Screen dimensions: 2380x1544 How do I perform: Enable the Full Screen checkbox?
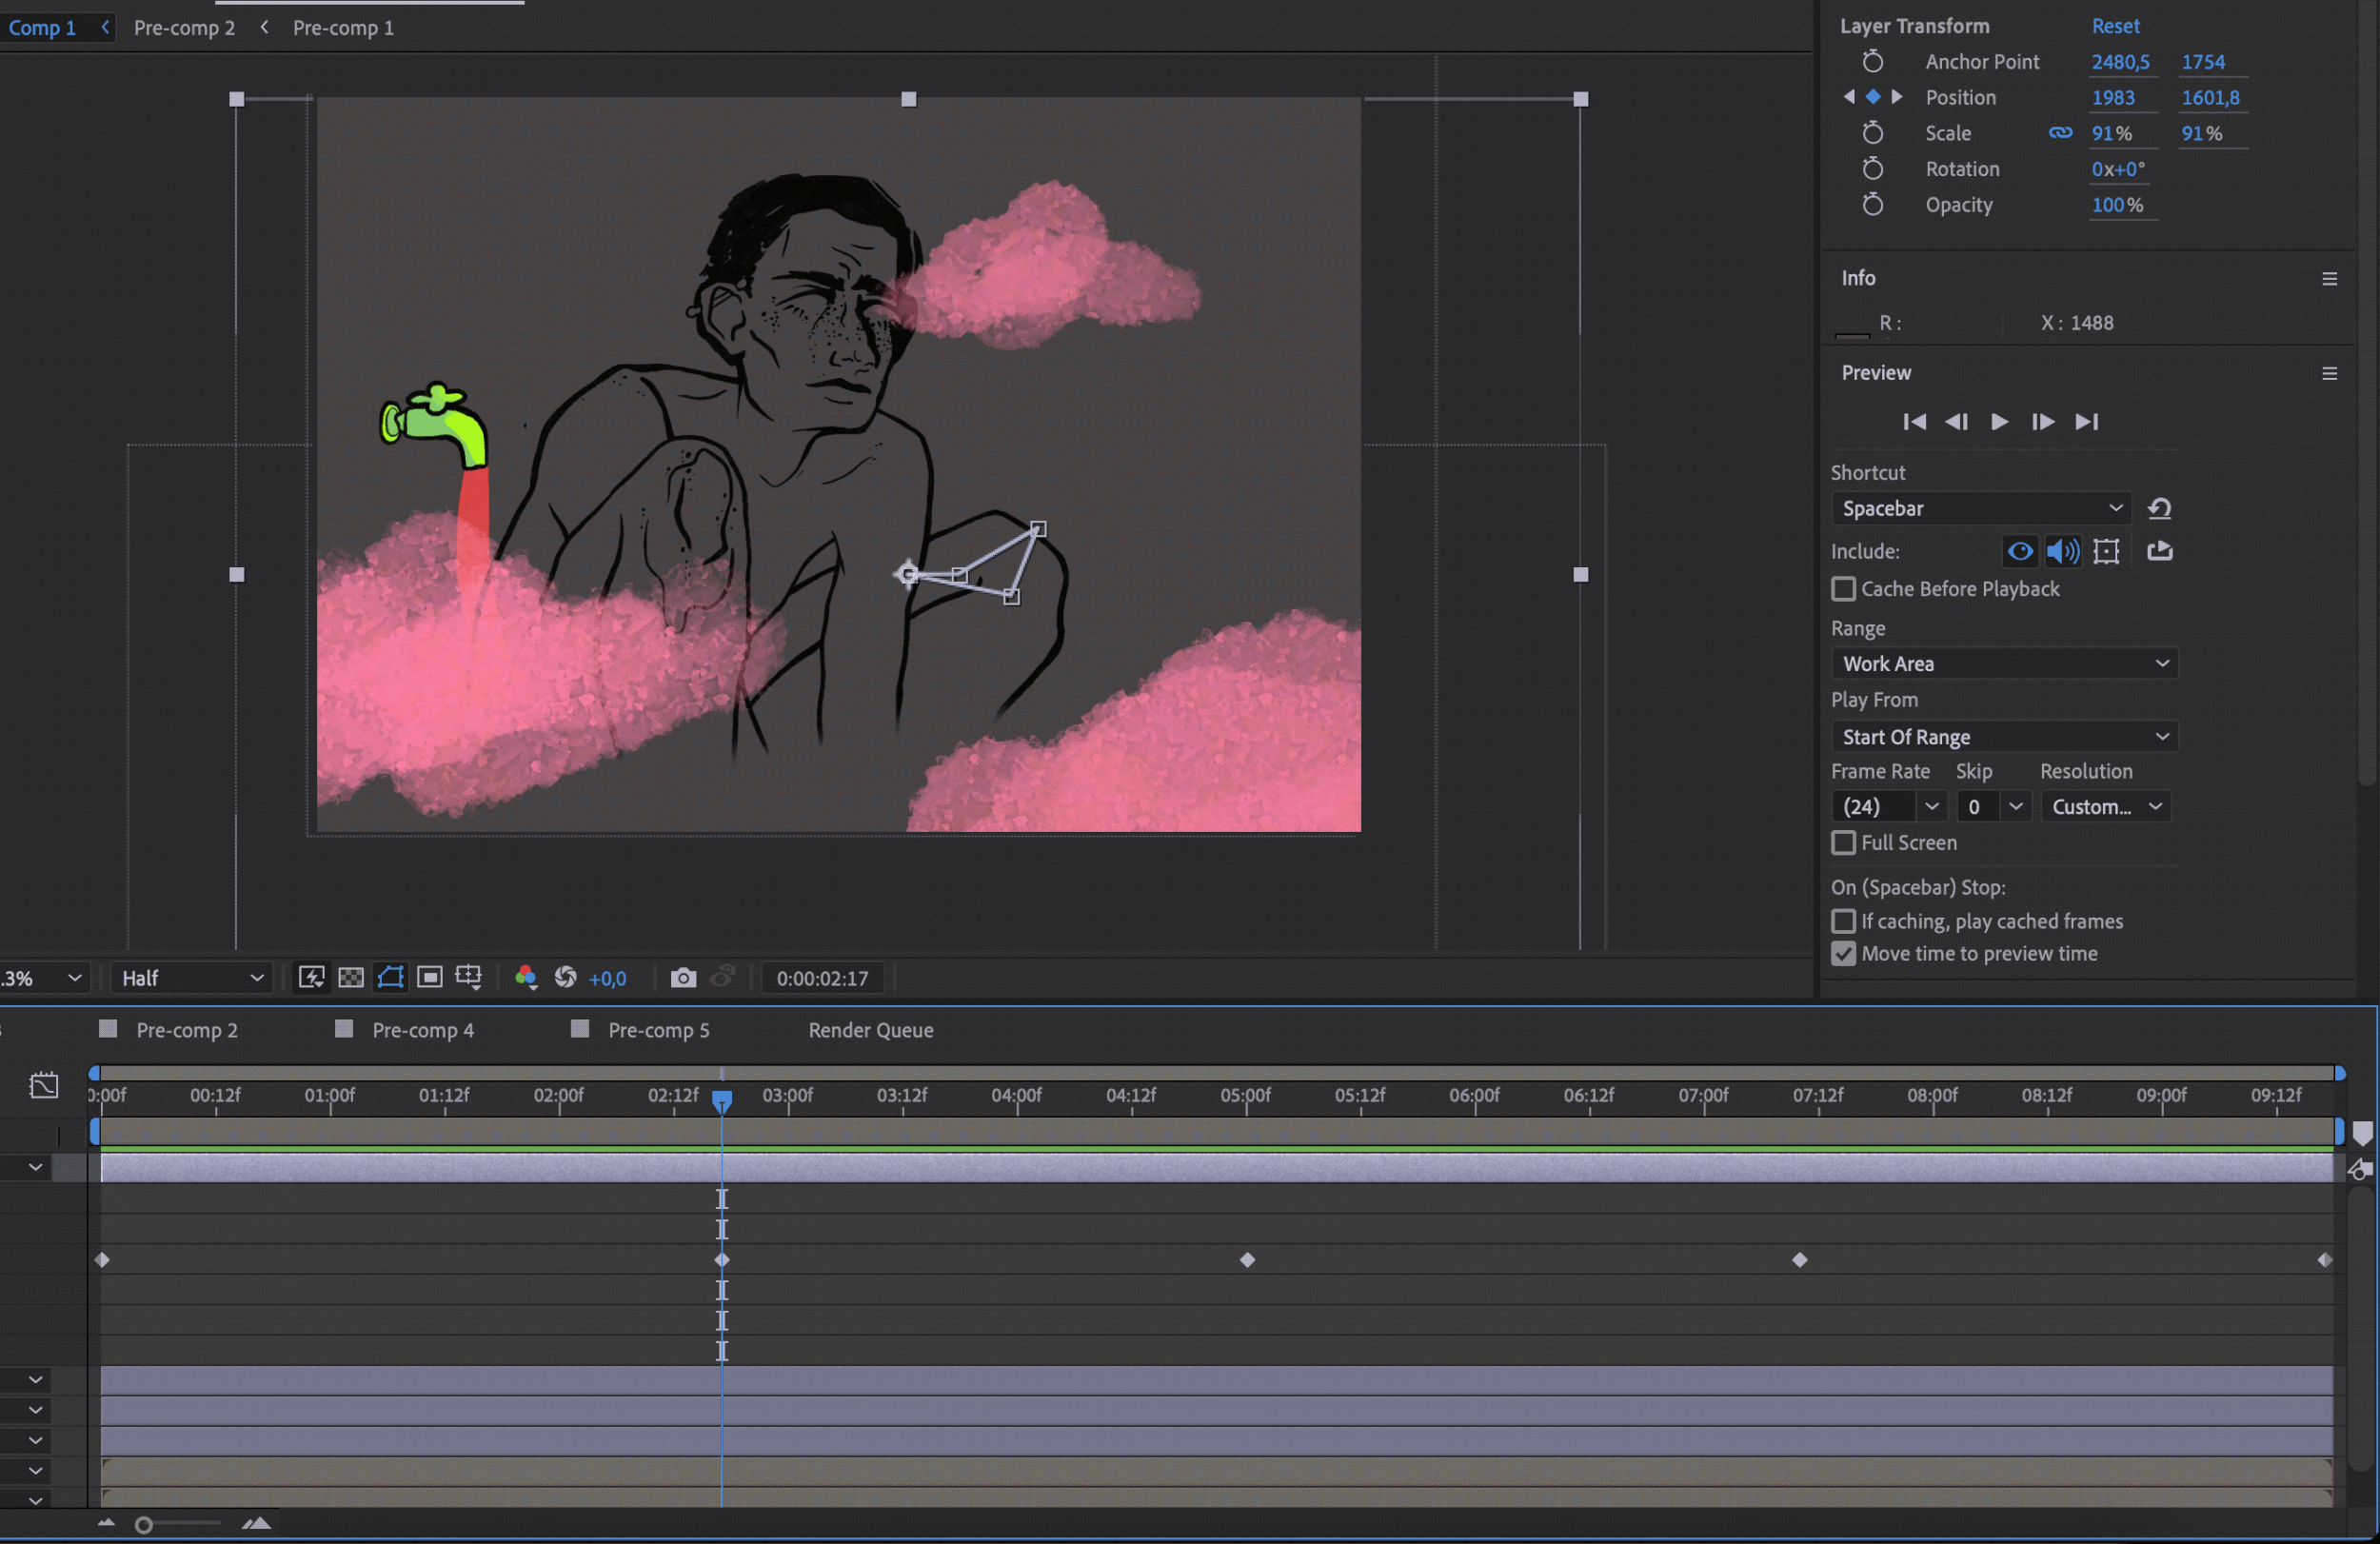point(1843,842)
